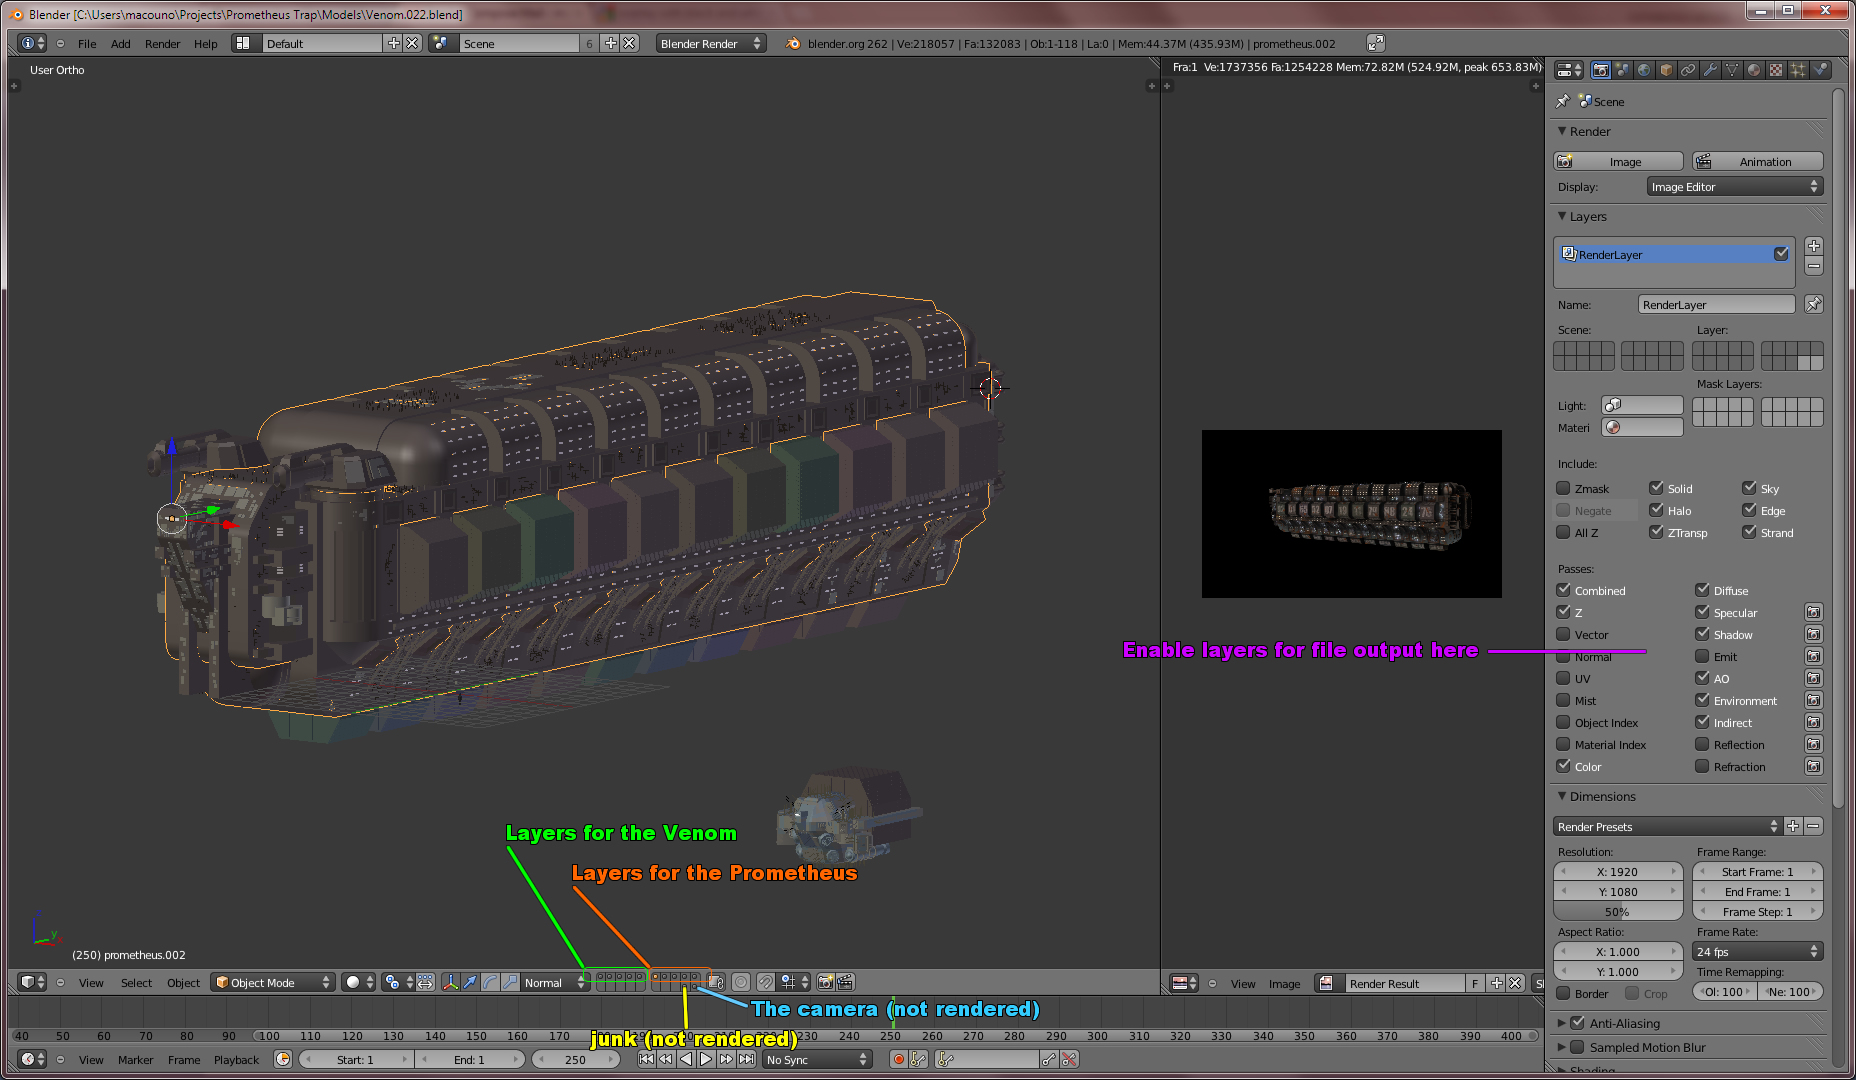Open the Particles properties tab
Image resolution: width=1856 pixels, height=1080 pixels.
click(x=1798, y=70)
